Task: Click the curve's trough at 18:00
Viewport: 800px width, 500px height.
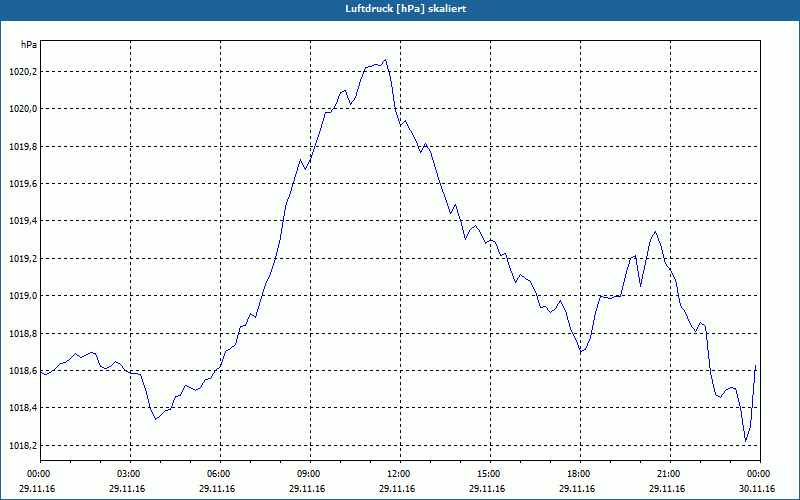Action: (581, 352)
